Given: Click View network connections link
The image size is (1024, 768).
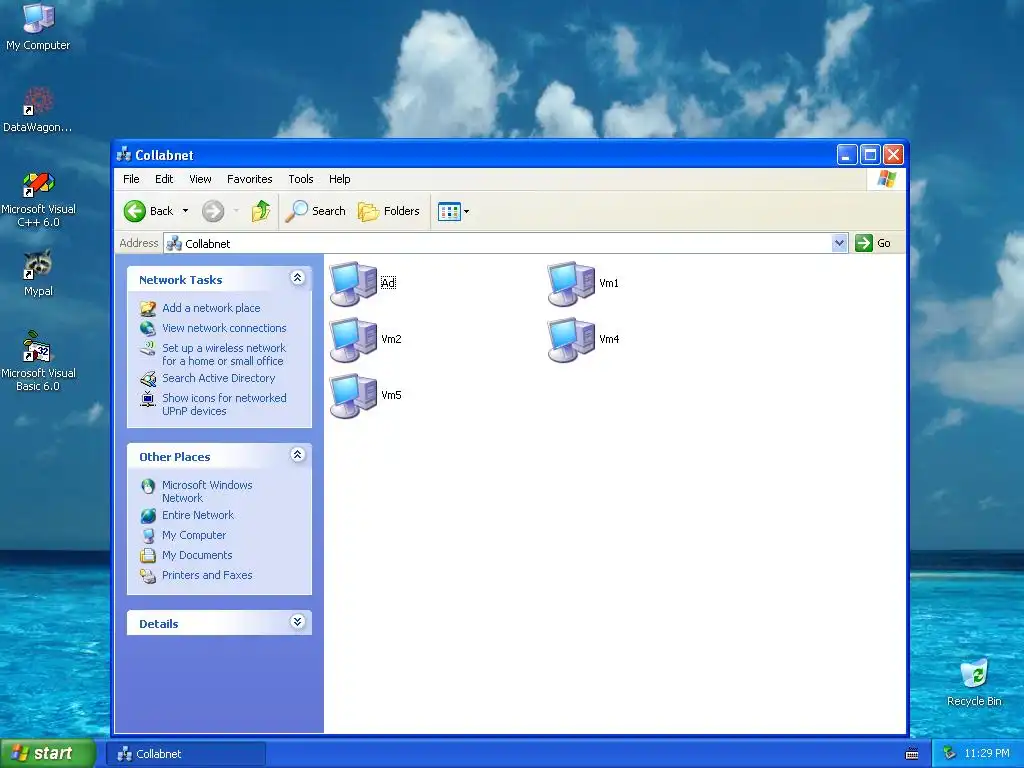Looking at the screenshot, I should click(224, 328).
